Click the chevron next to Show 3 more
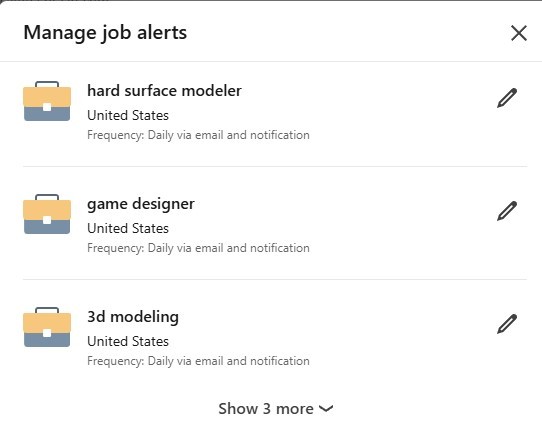542x435 pixels. (x=326, y=409)
